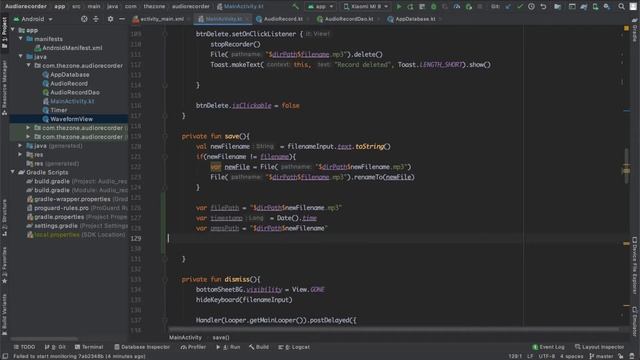Open the Layout Inspector
This screenshot has height=360, width=640.
[x=599, y=347]
